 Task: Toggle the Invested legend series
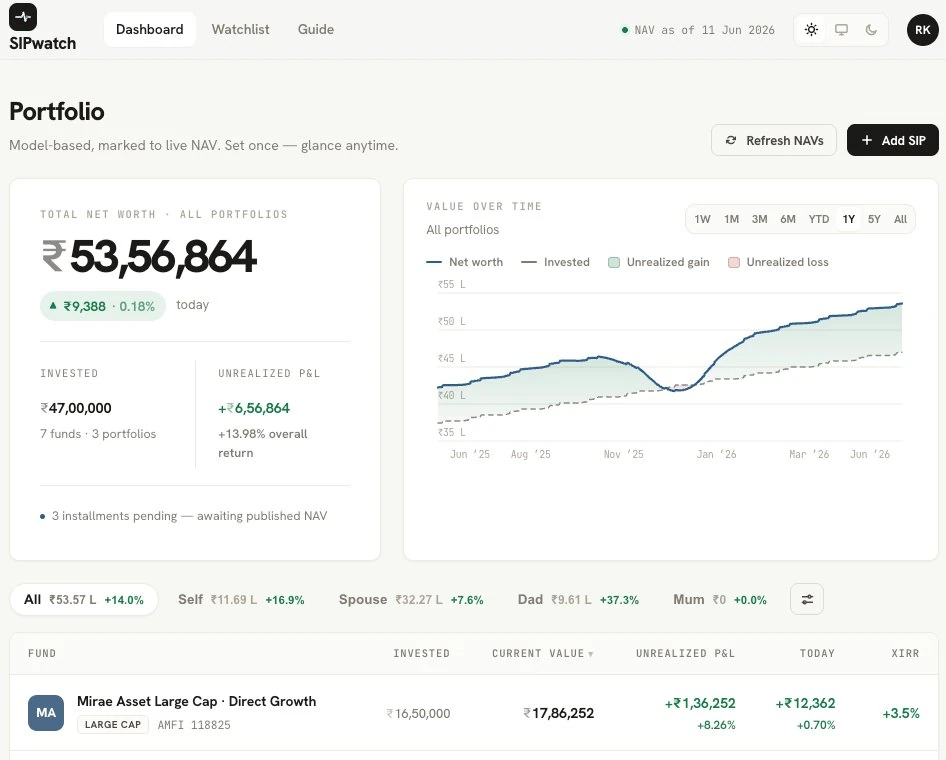point(555,262)
